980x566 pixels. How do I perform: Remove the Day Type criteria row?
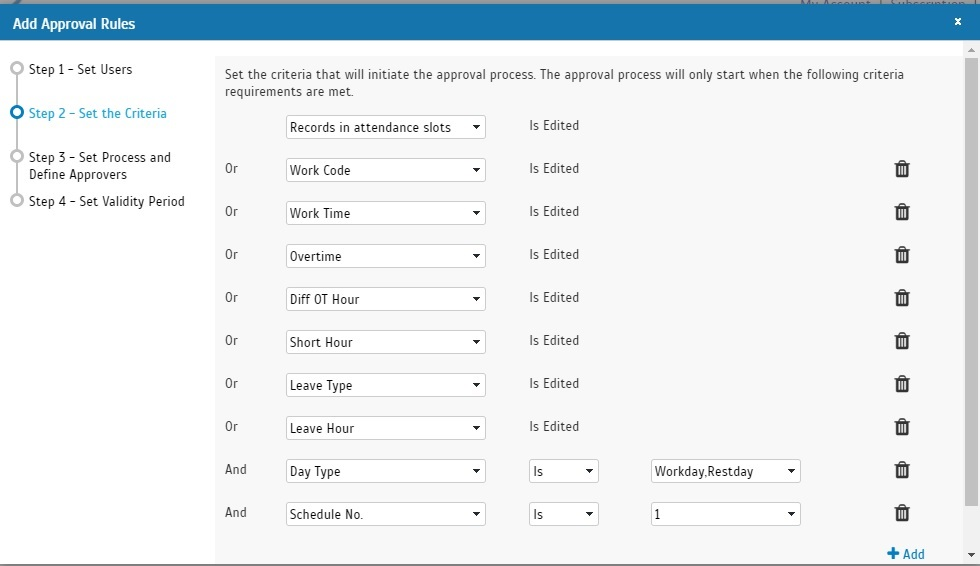coord(902,470)
